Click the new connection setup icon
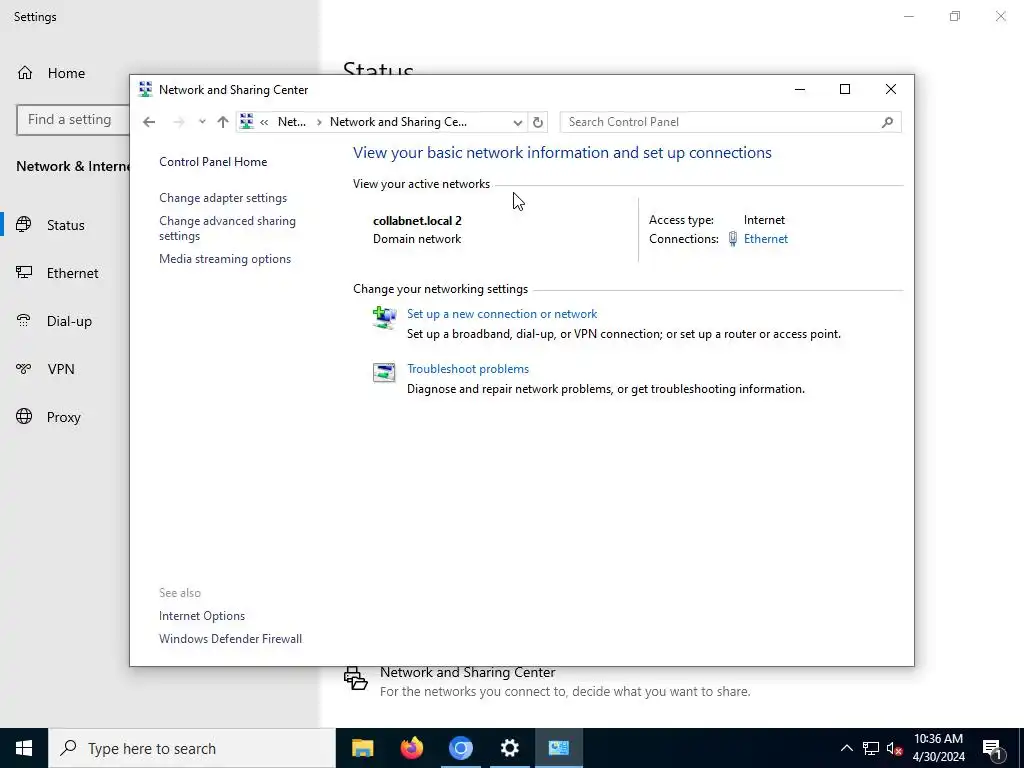 pyautogui.click(x=384, y=318)
